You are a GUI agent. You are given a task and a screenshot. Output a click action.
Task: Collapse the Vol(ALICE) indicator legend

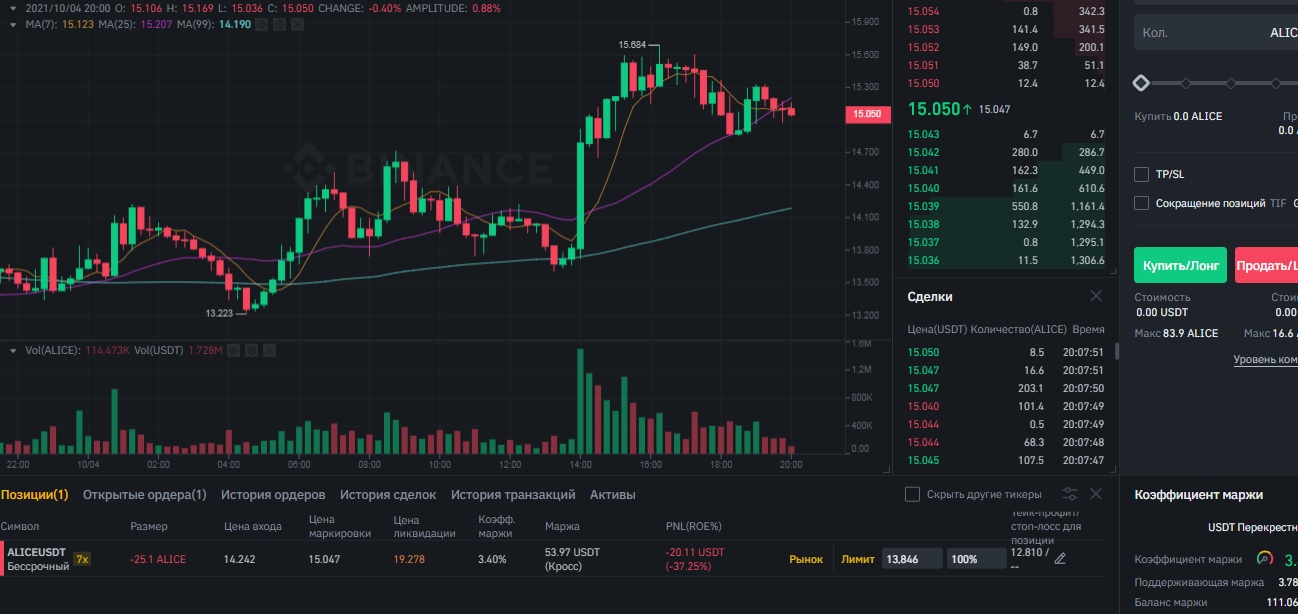coord(12,351)
